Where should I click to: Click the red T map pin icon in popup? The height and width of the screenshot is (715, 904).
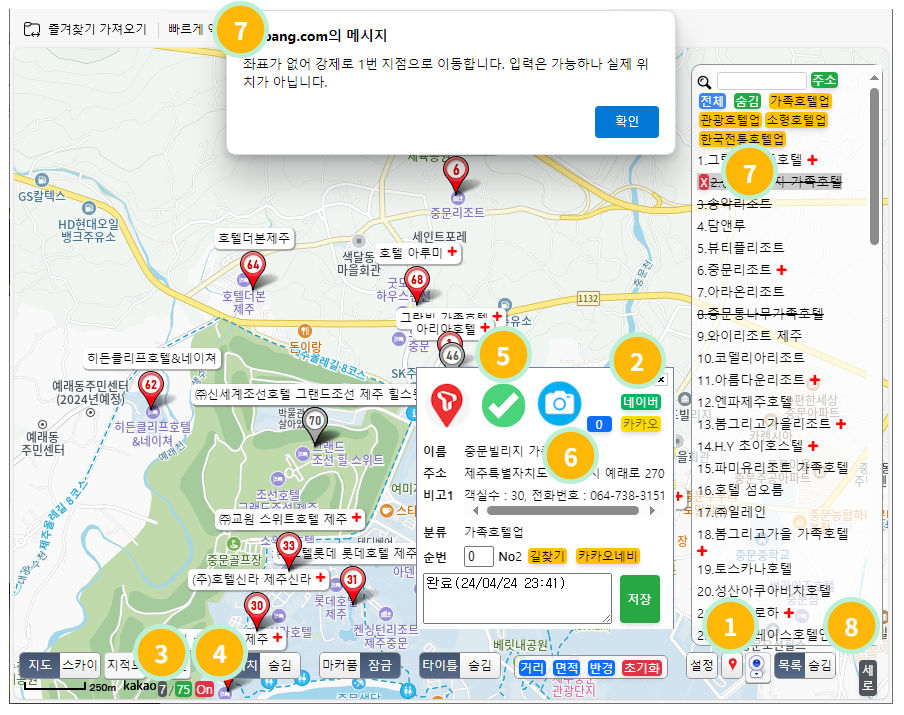click(449, 404)
